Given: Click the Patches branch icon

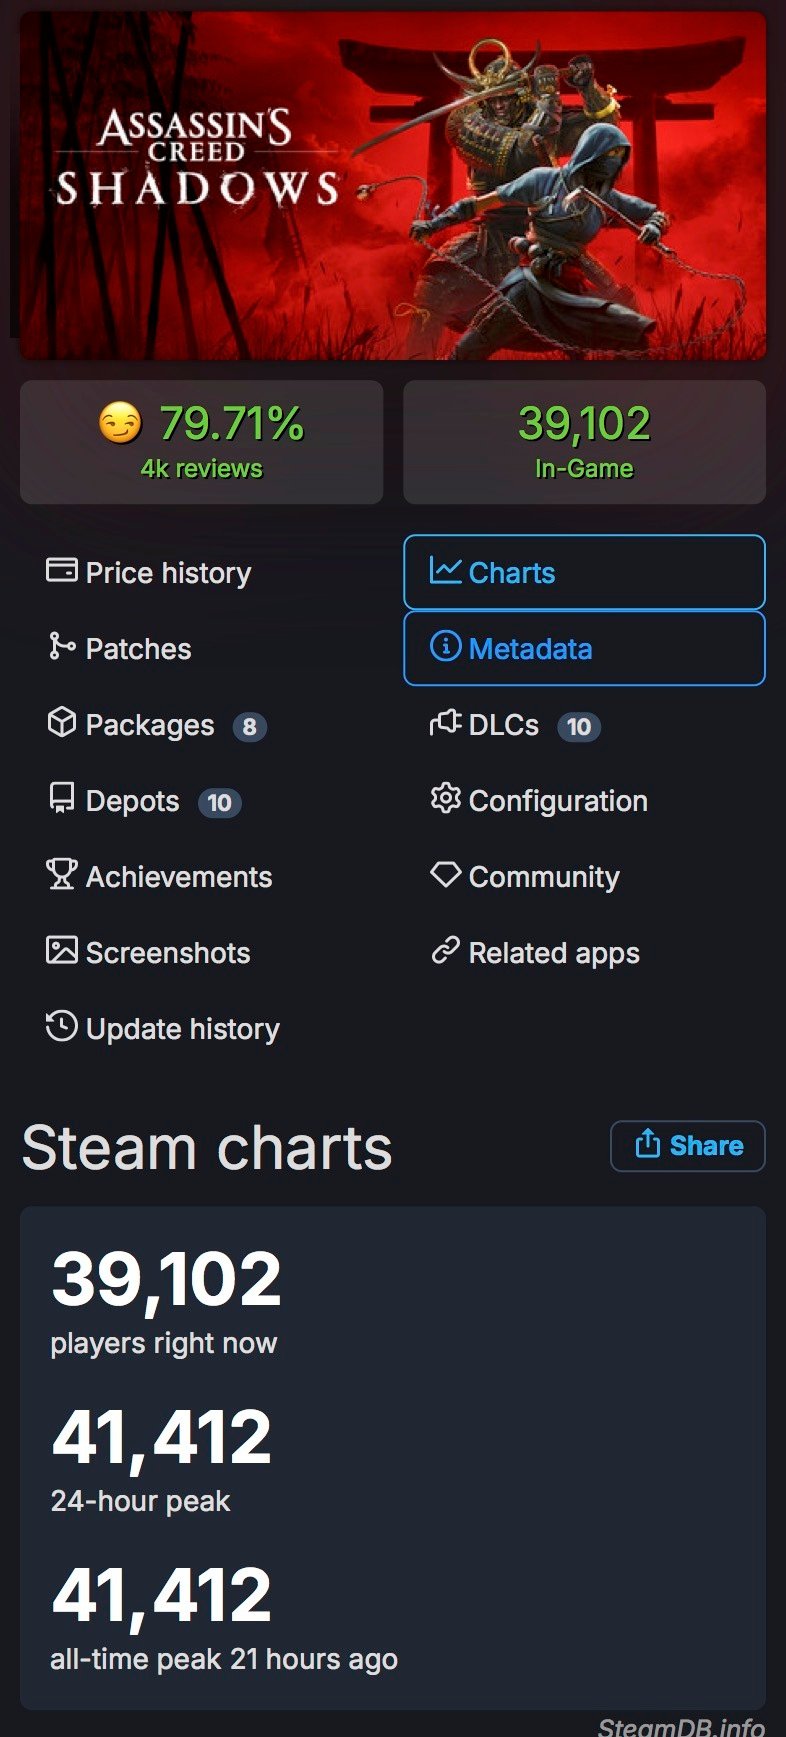Looking at the screenshot, I should coord(61,646).
